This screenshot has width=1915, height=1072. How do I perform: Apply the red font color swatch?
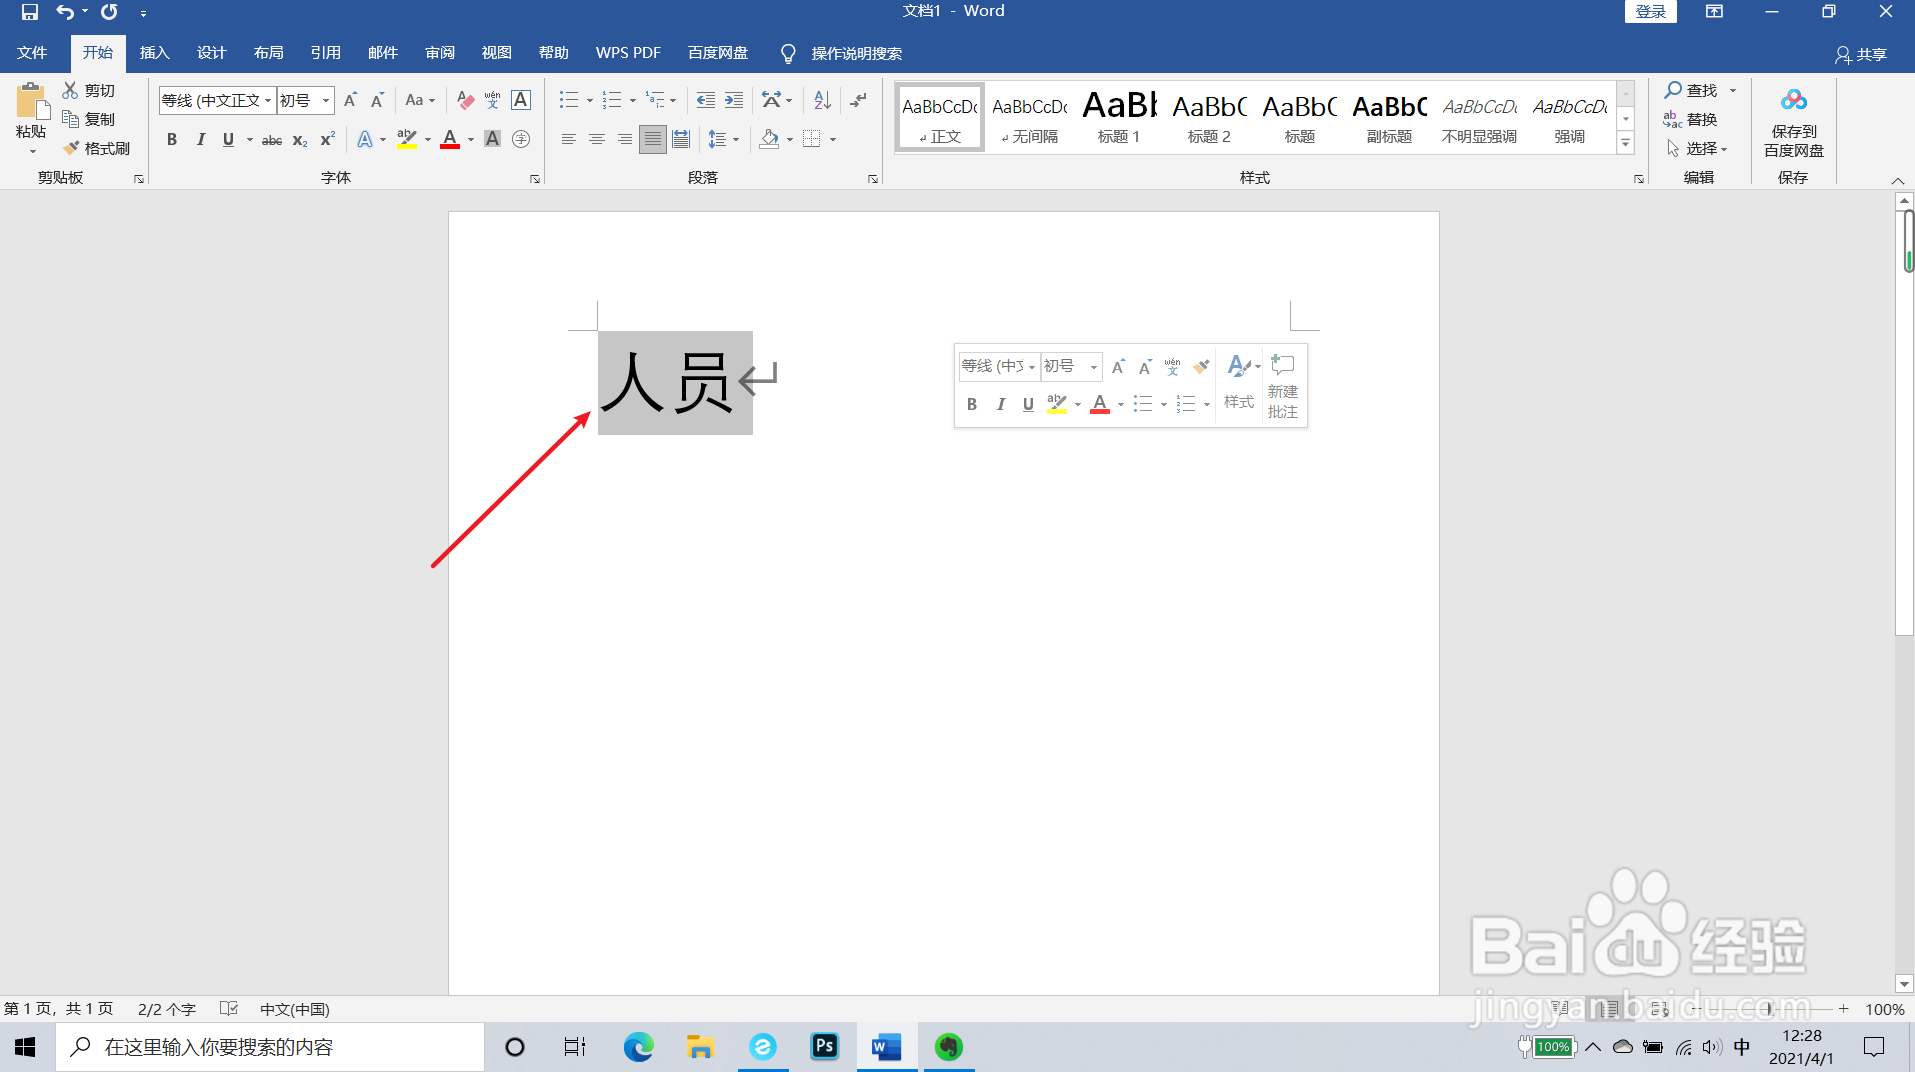coord(450,139)
